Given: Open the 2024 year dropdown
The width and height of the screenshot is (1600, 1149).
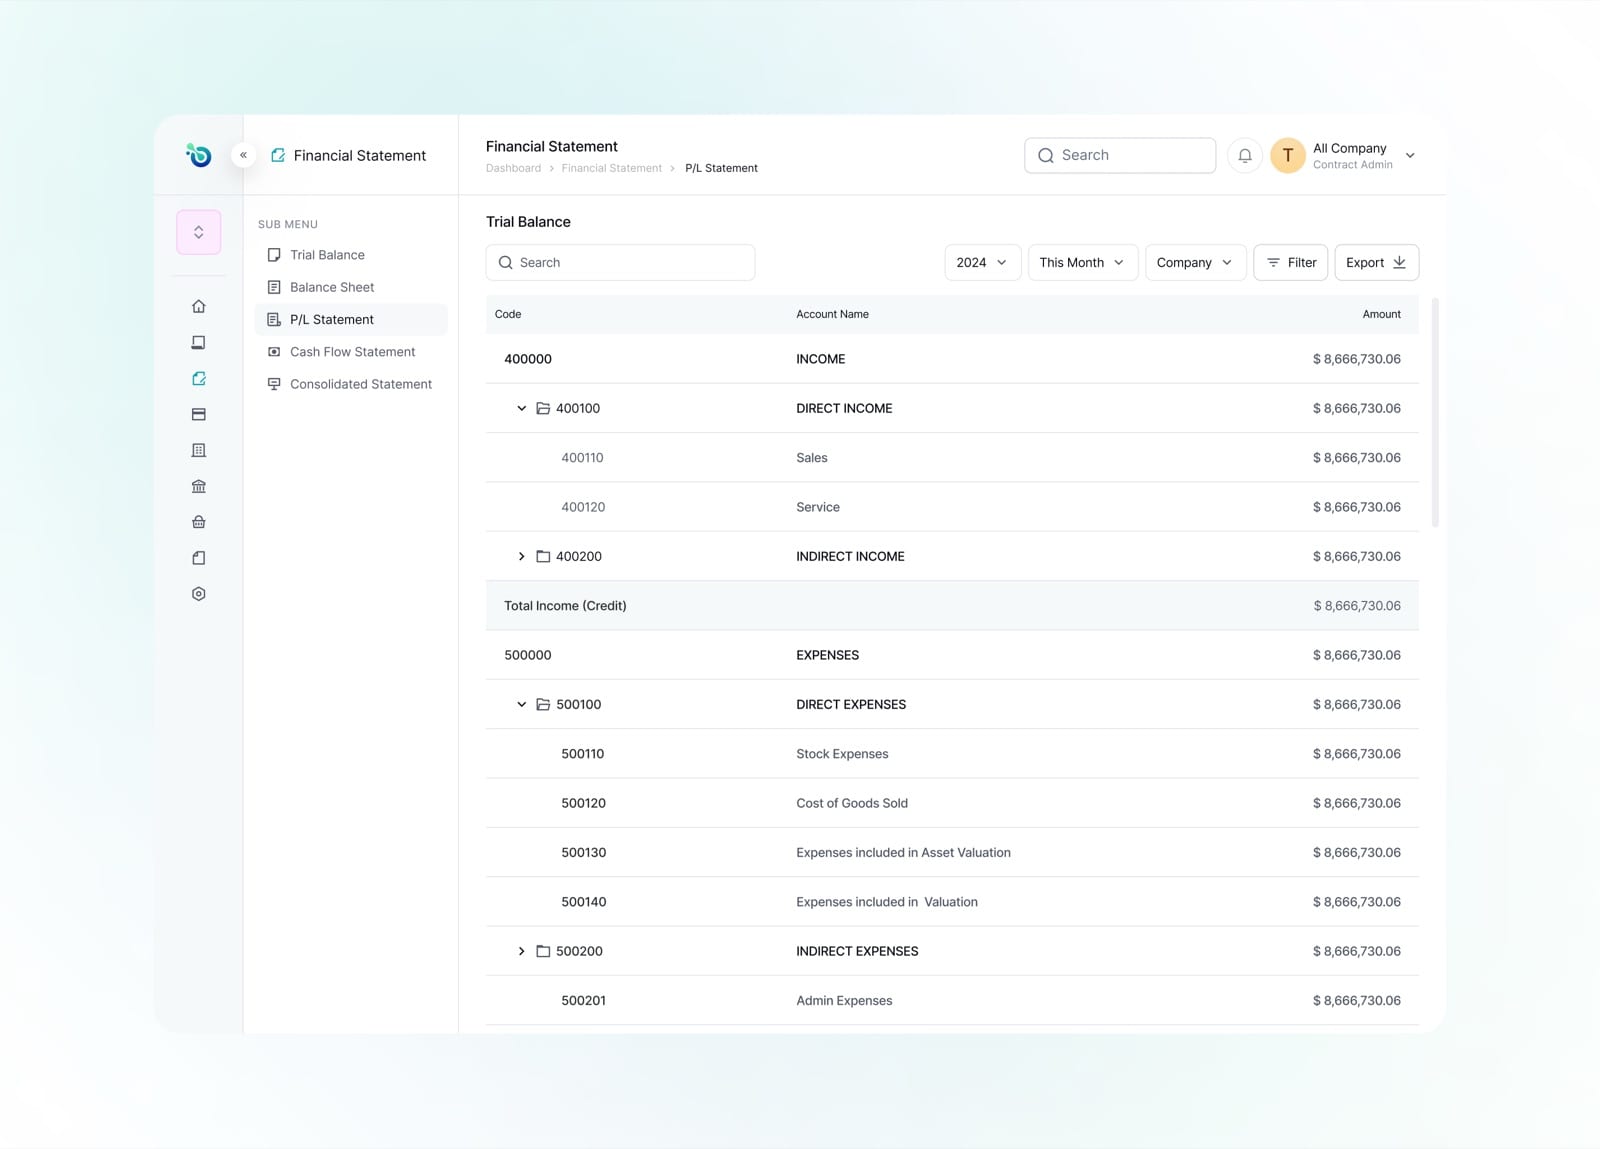Looking at the screenshot, I should [982, 262].
